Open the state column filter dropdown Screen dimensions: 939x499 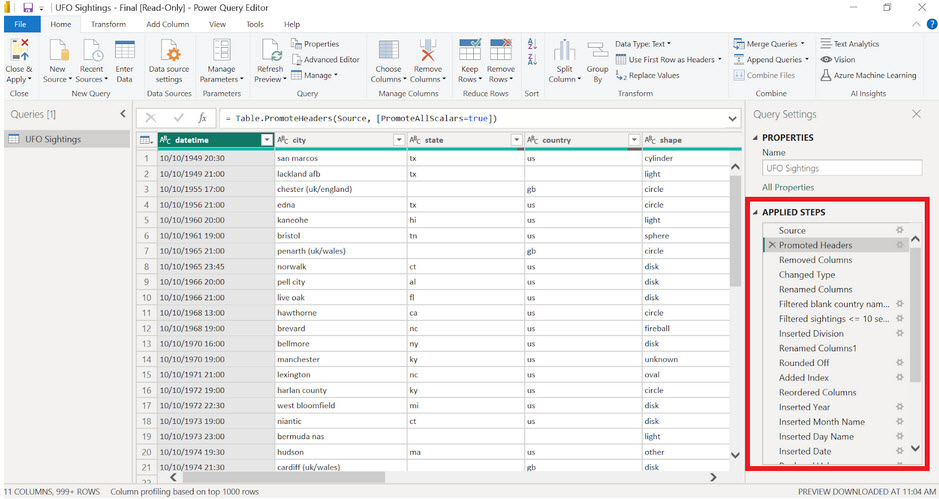516,140
